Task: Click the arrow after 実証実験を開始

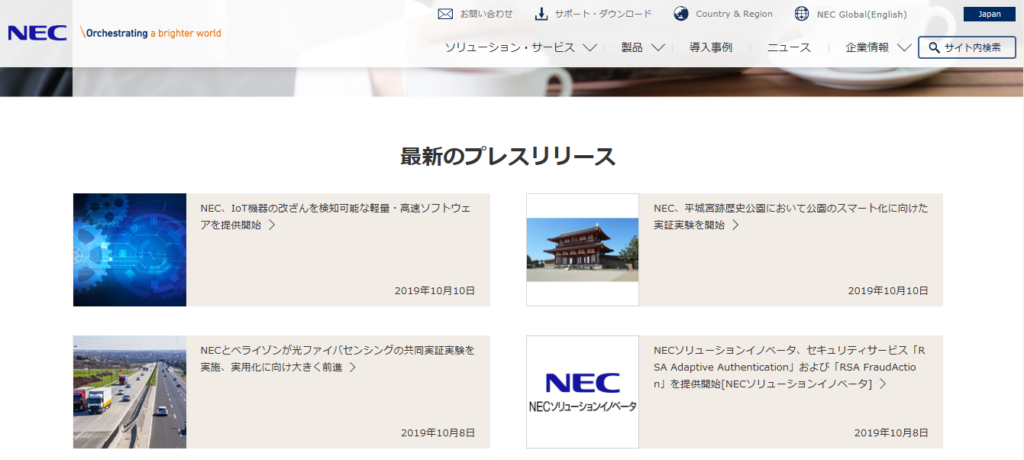Action: click(735, 225)
